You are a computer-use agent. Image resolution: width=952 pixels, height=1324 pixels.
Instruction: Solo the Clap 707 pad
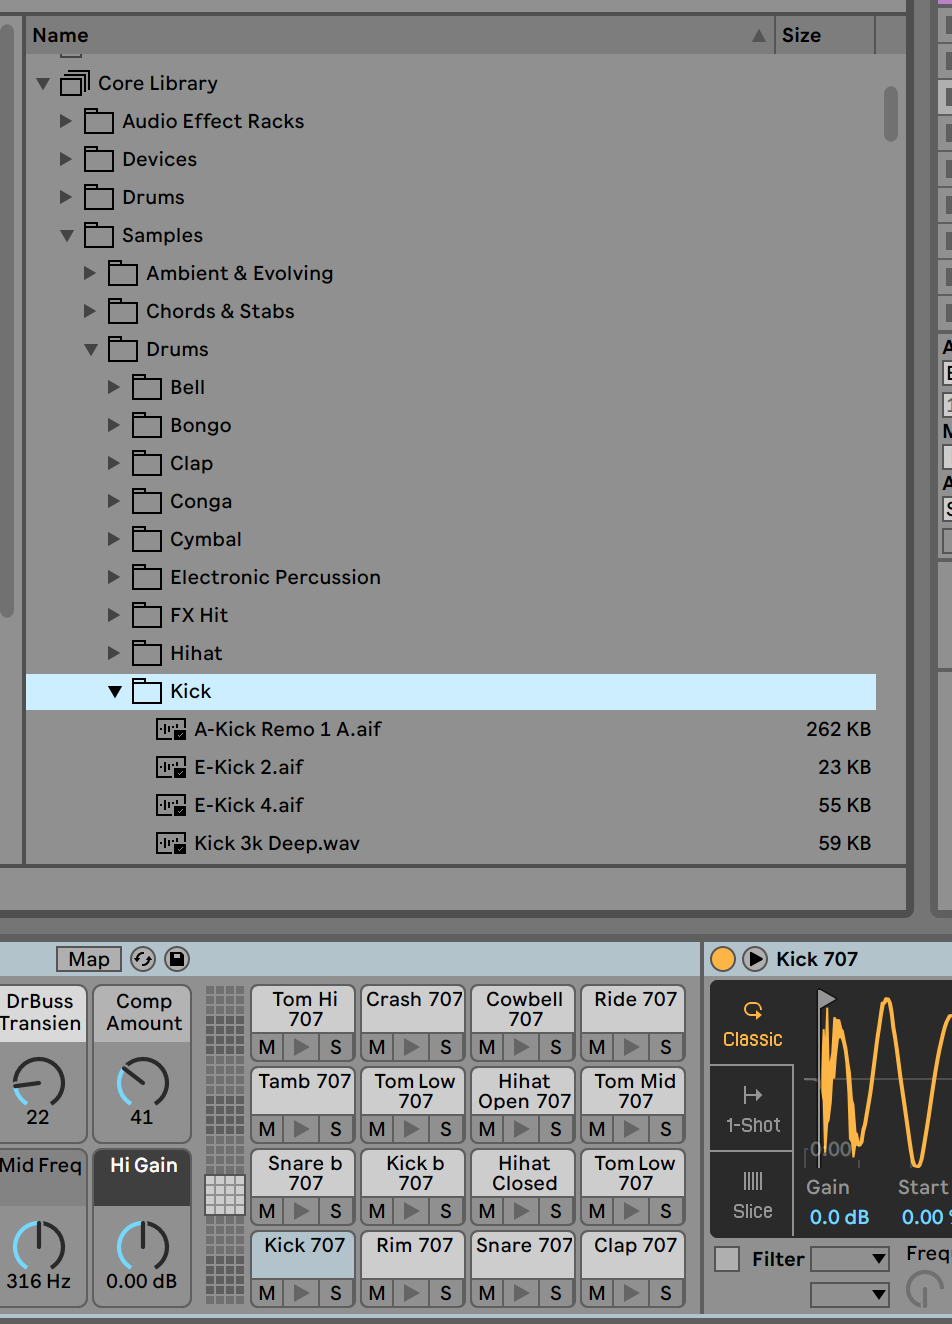[666, 1293]
